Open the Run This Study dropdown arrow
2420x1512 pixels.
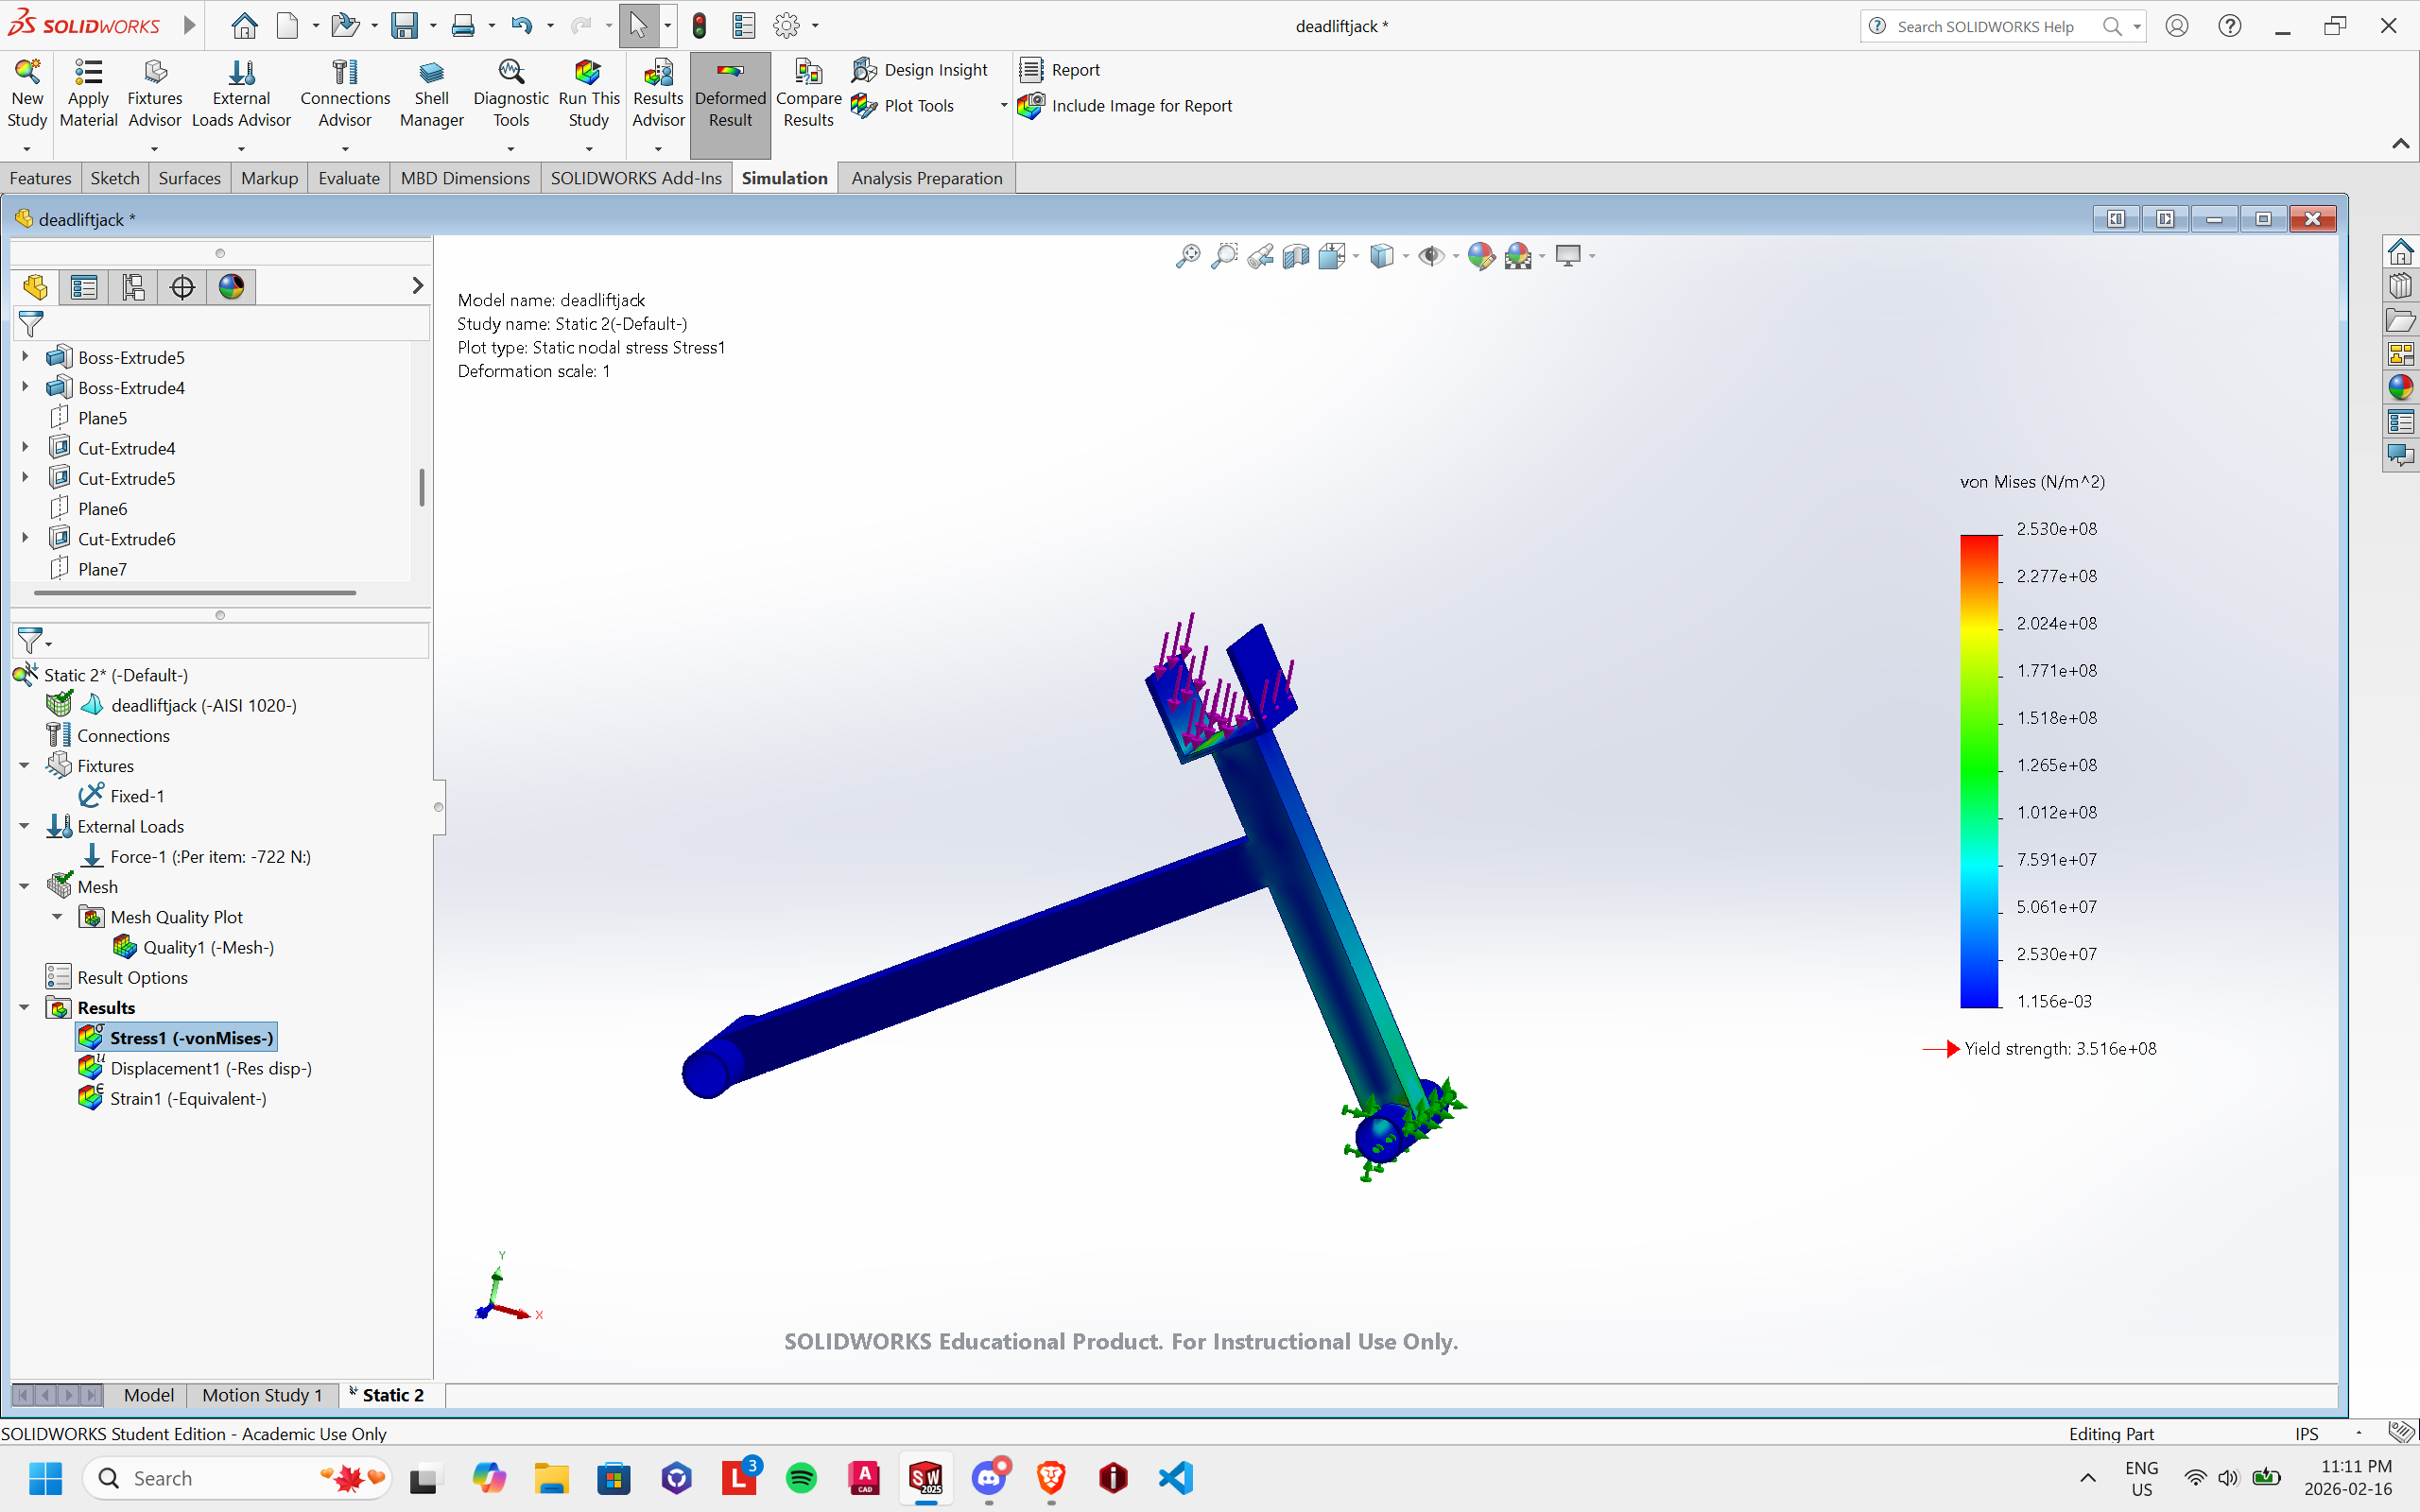click(x=589, y=149)
